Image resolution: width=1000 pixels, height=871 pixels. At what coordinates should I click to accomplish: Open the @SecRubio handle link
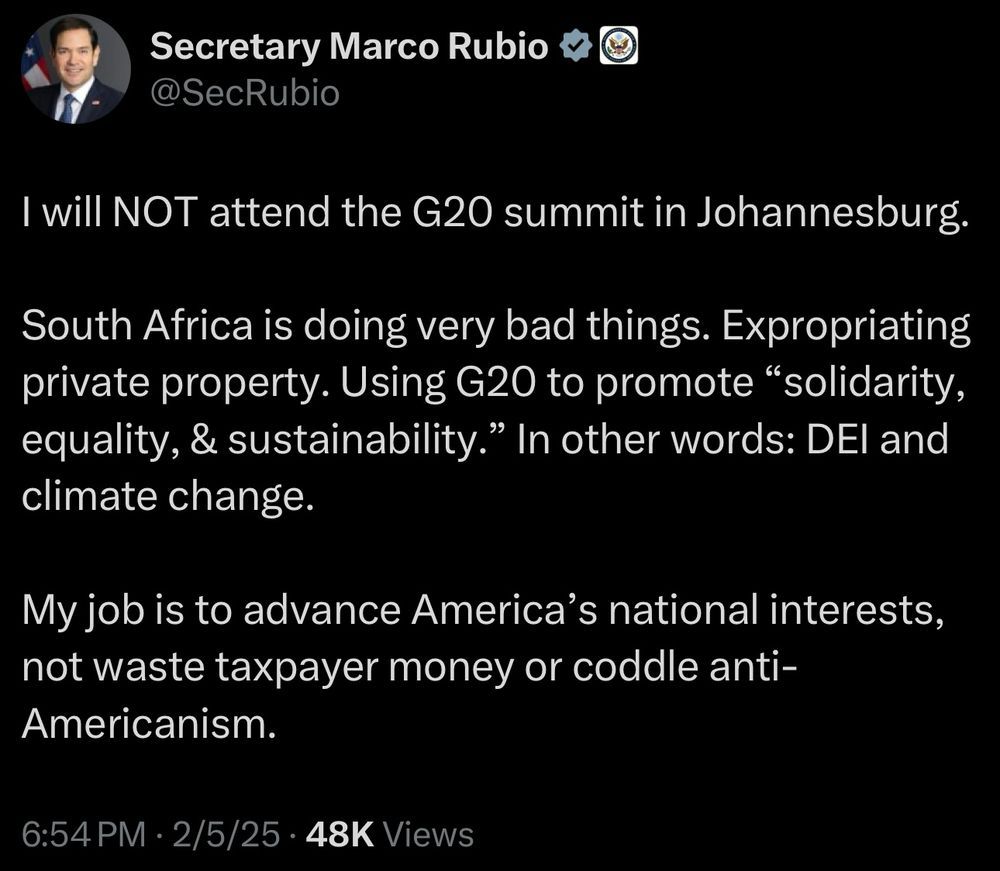[245, 94]
